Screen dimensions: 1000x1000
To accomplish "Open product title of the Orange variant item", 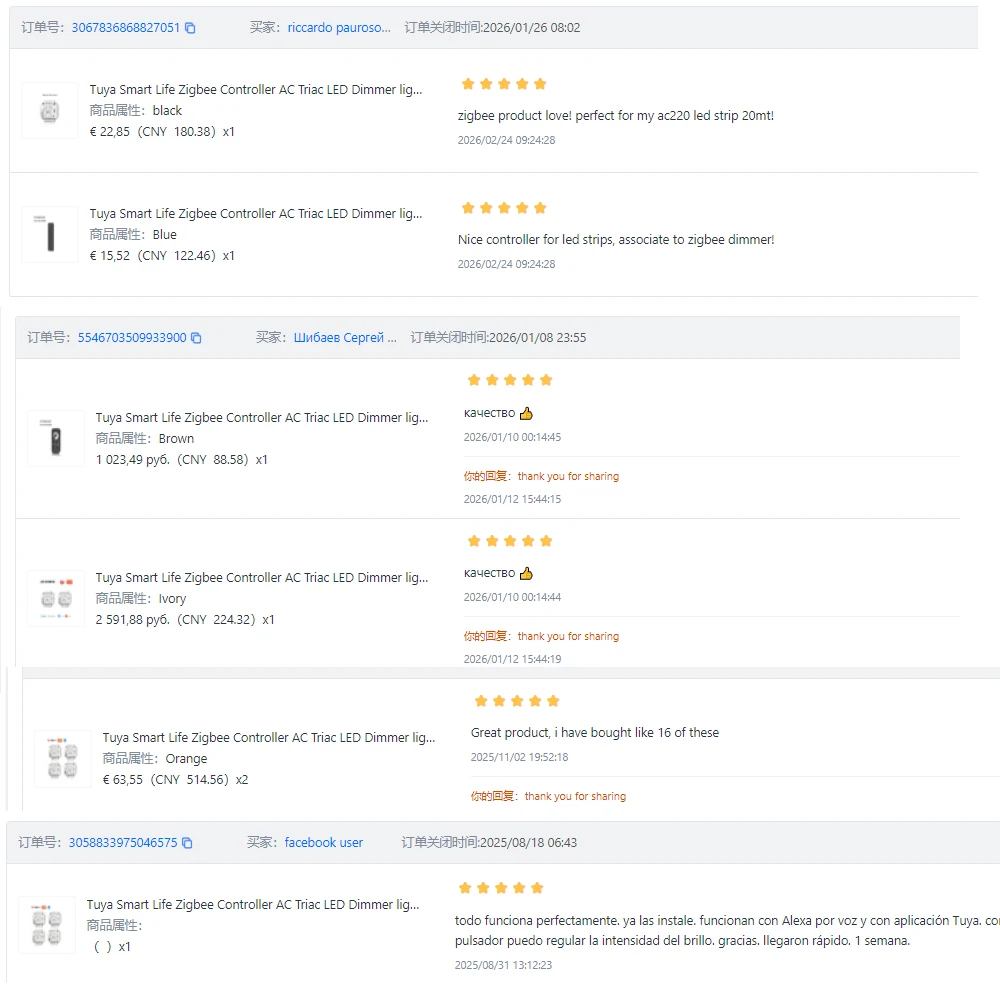I will click(x=268, y=737).
